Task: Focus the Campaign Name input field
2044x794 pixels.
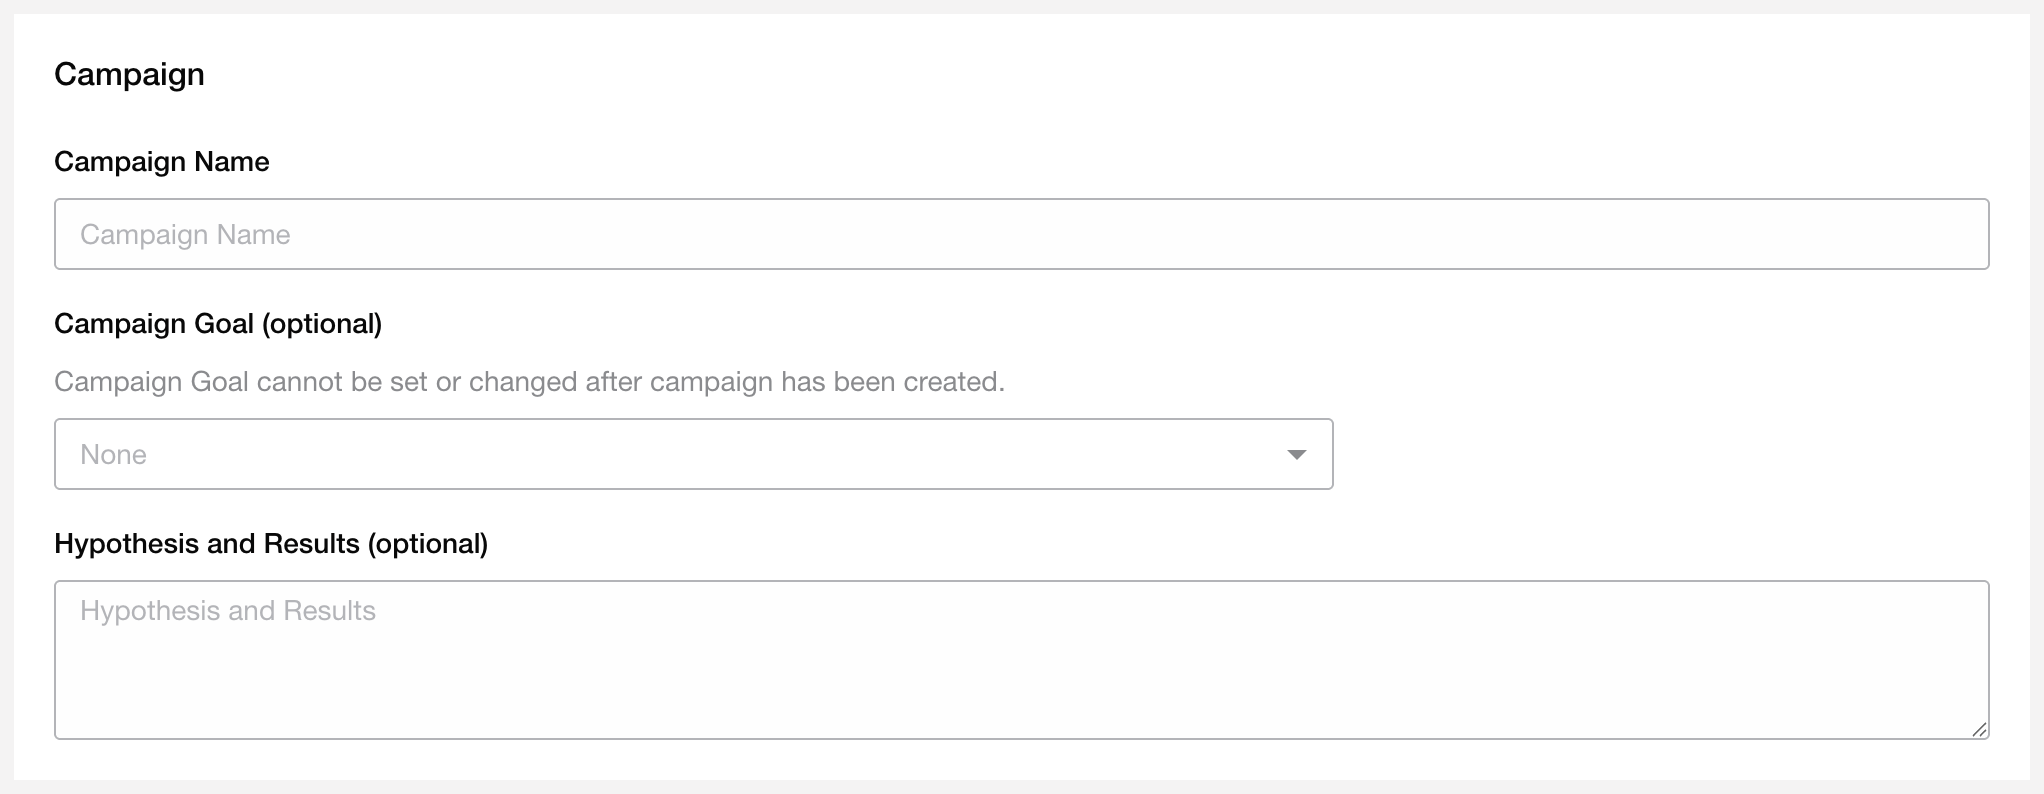Action: [1020, 234]
